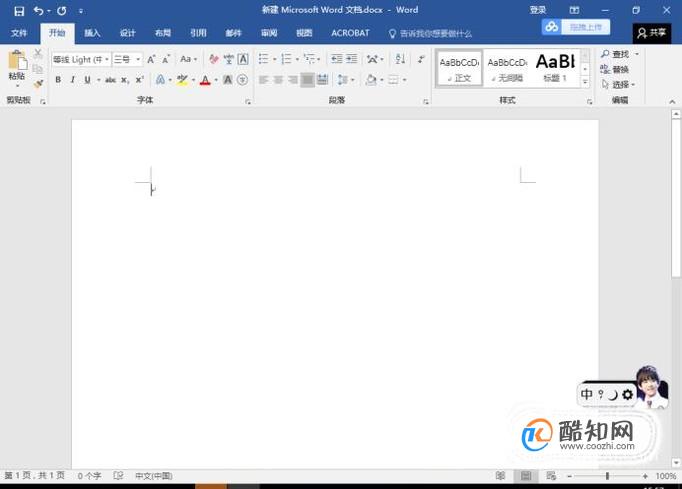Toggle underline formatting
The width and height of the screenshot is (682, 489).
(x=87, y=80)
